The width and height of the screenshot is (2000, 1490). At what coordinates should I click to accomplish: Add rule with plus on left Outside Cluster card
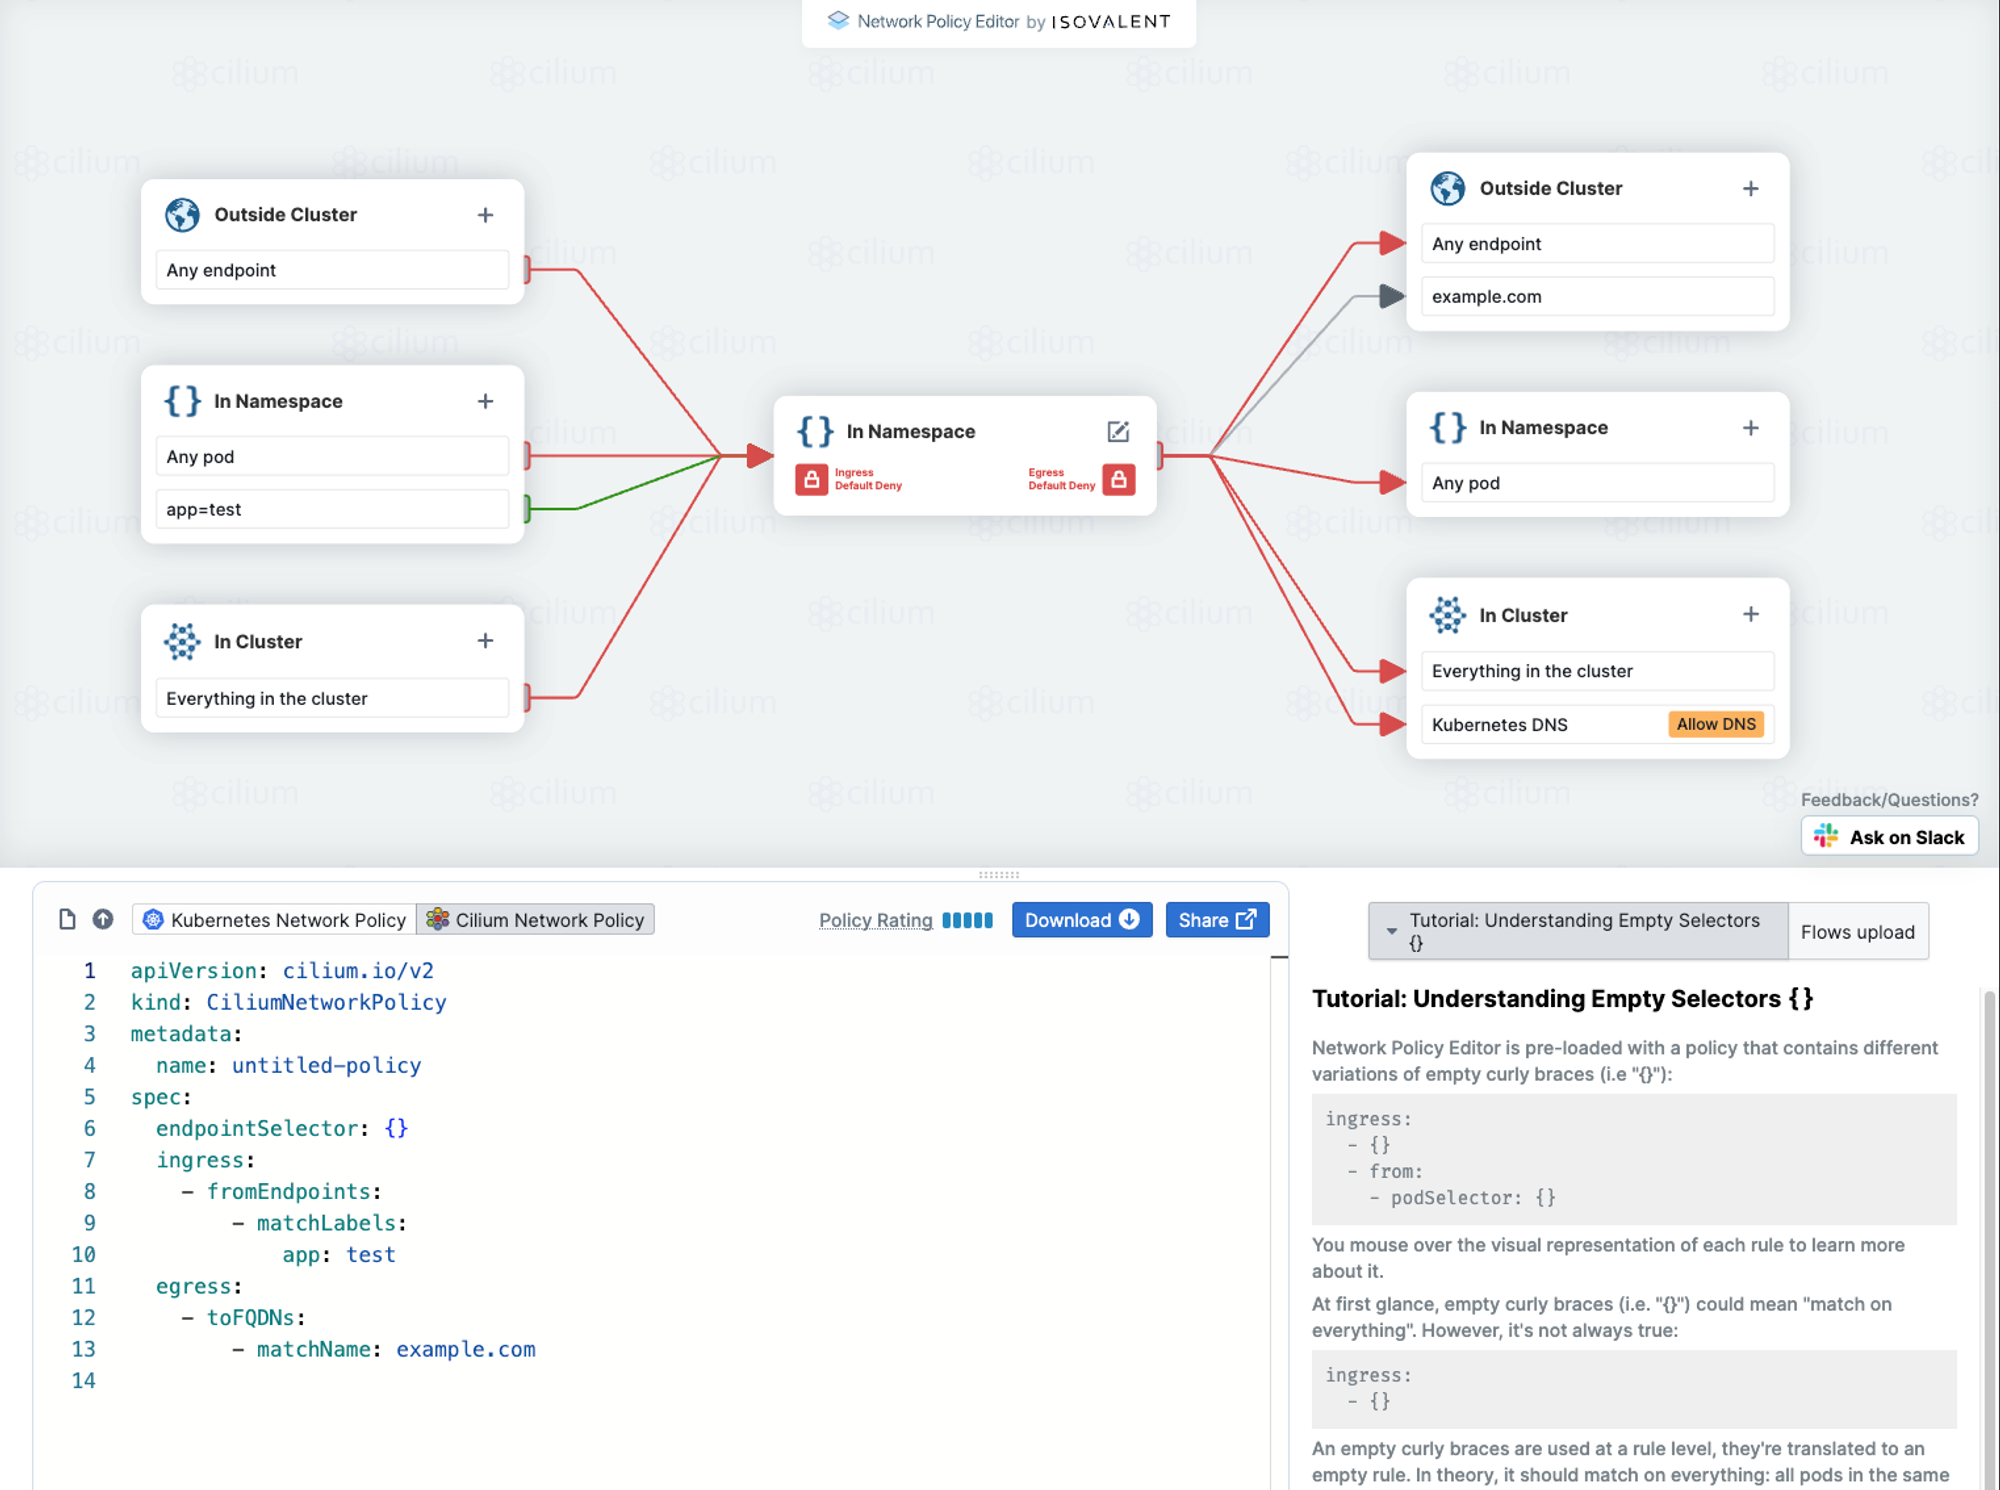pos(485,215)
